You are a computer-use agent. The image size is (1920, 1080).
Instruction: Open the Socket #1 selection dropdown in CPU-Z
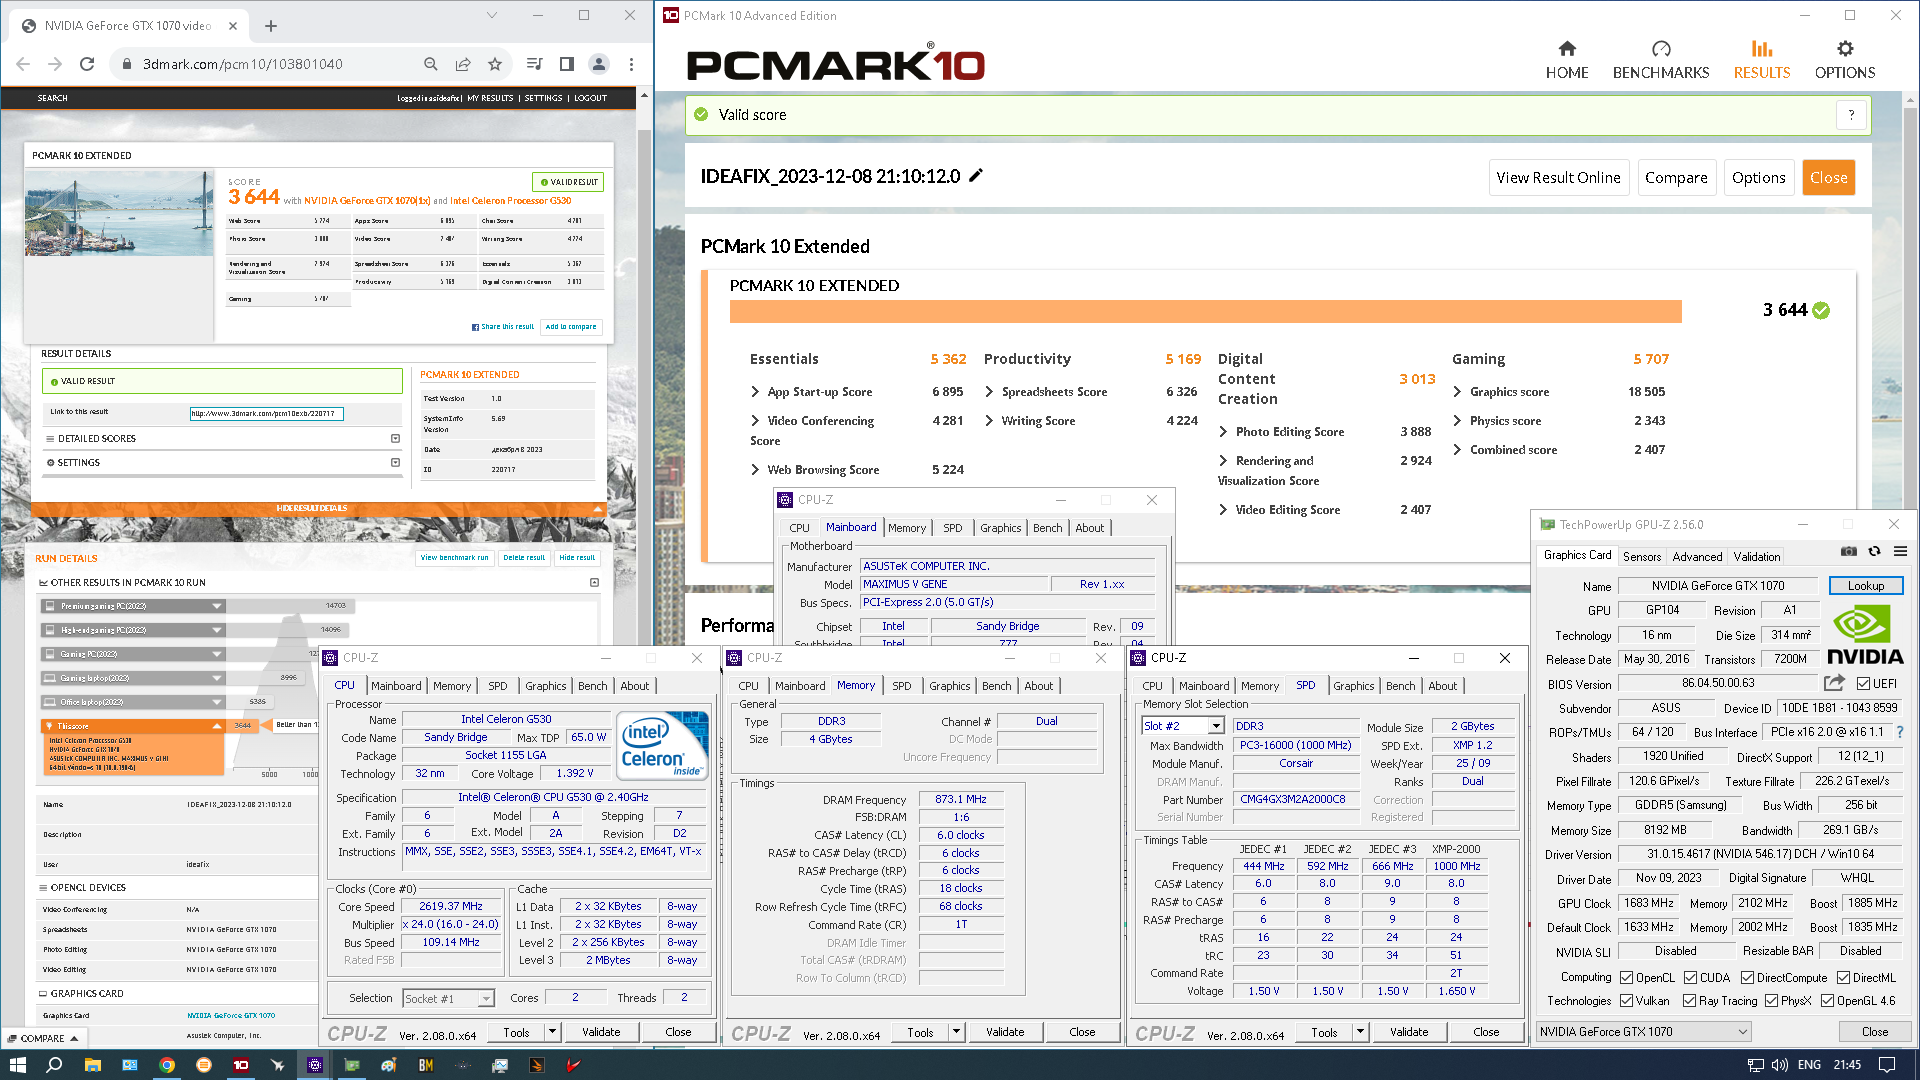[449, 998]
